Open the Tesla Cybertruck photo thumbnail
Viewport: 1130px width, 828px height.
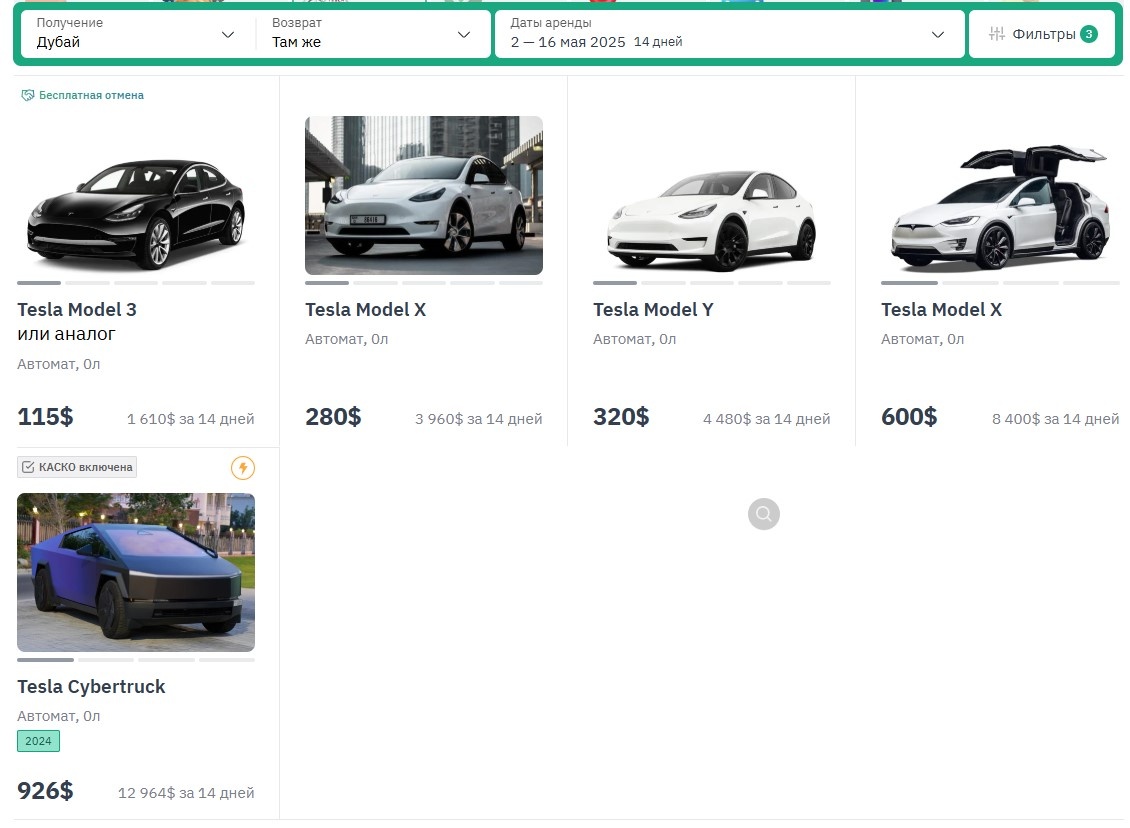point(135,572)
